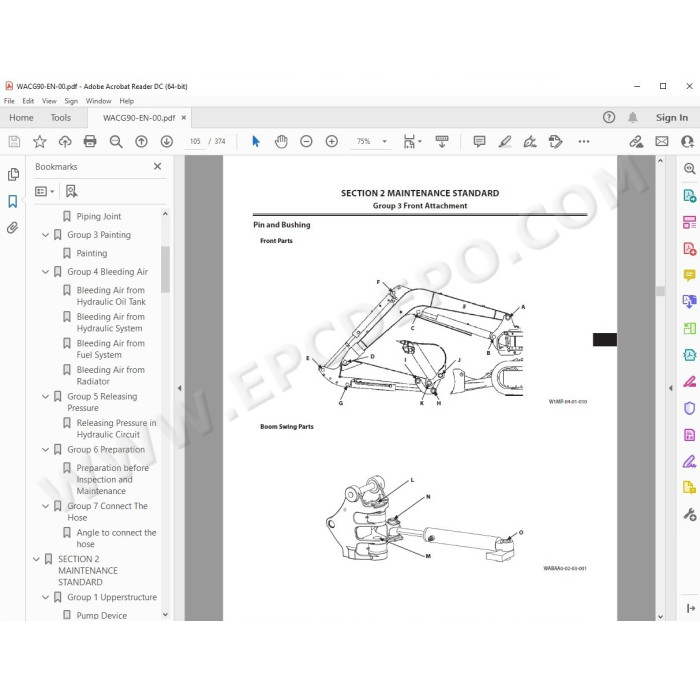
Task: Collapse Group 7 Connect The Hose bookmark
Action: coord(45,506)
